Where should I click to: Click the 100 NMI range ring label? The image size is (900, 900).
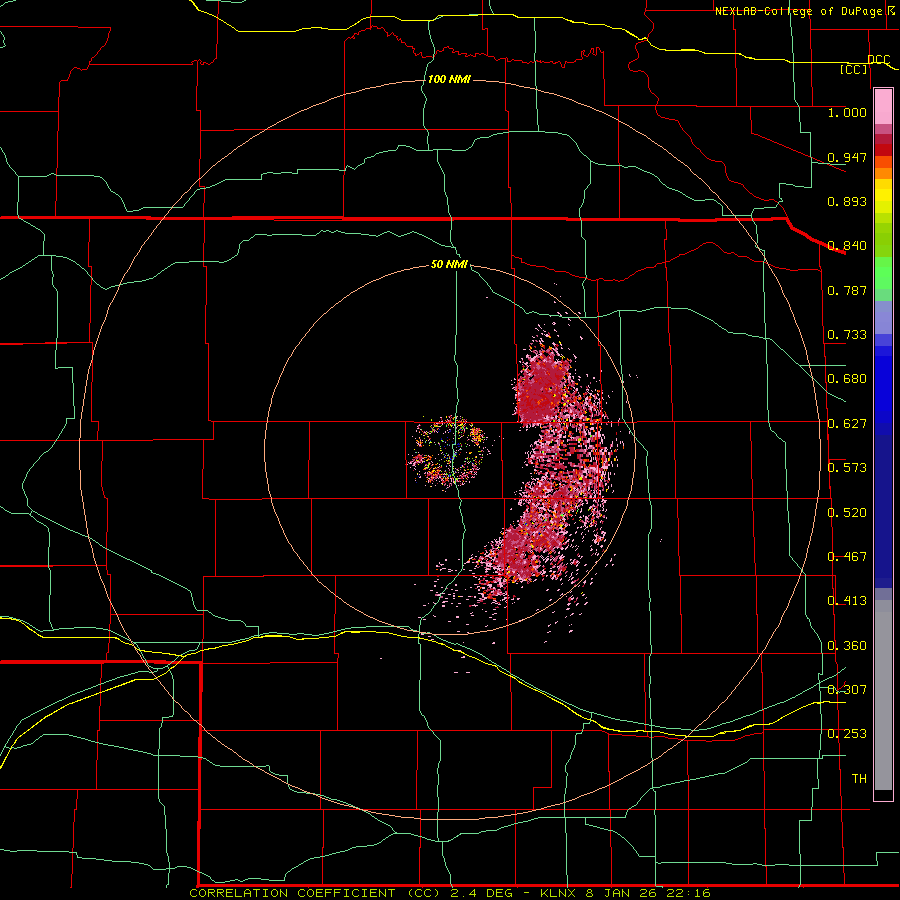pos(449,79)
